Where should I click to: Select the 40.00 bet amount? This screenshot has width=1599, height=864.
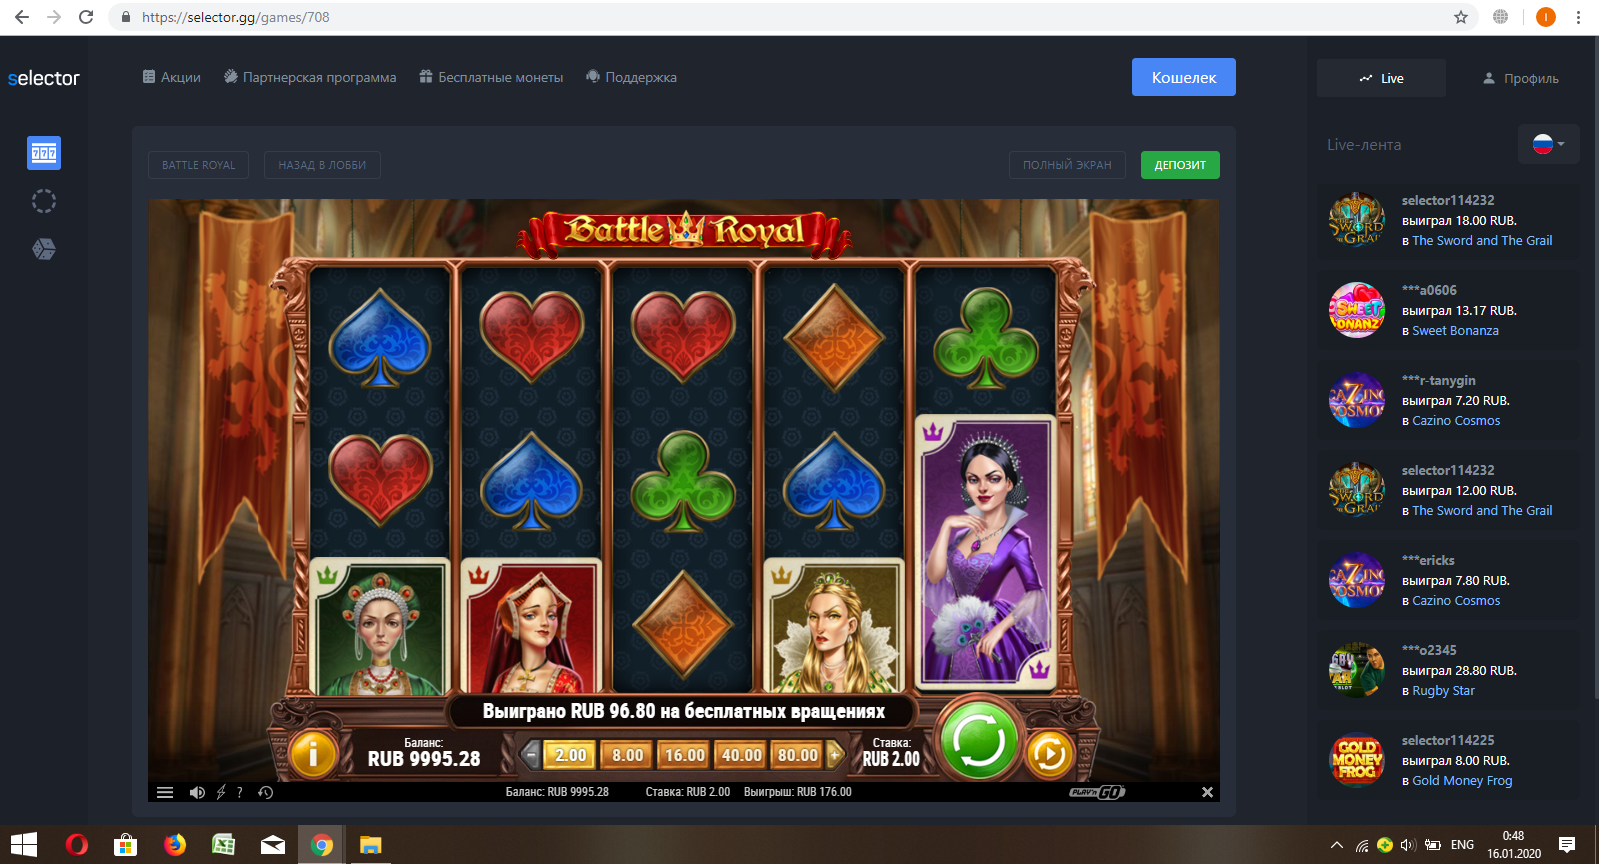742,755
